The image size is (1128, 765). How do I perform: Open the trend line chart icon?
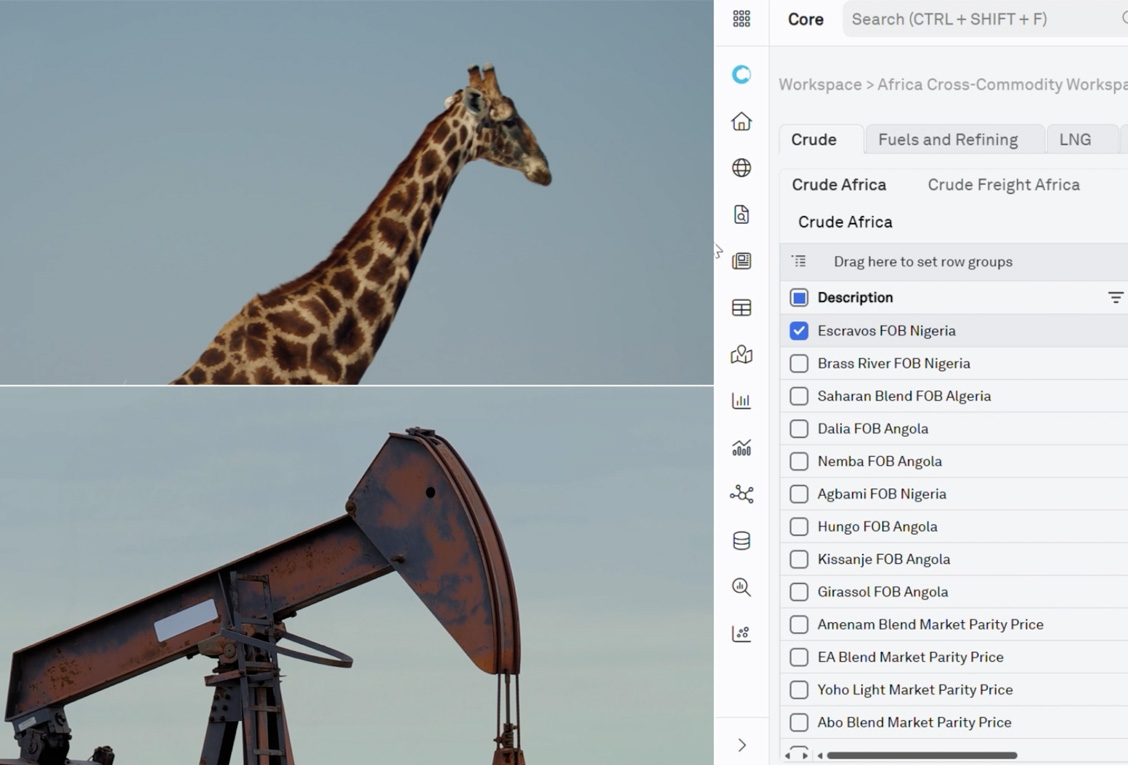(x=742, y=448)
